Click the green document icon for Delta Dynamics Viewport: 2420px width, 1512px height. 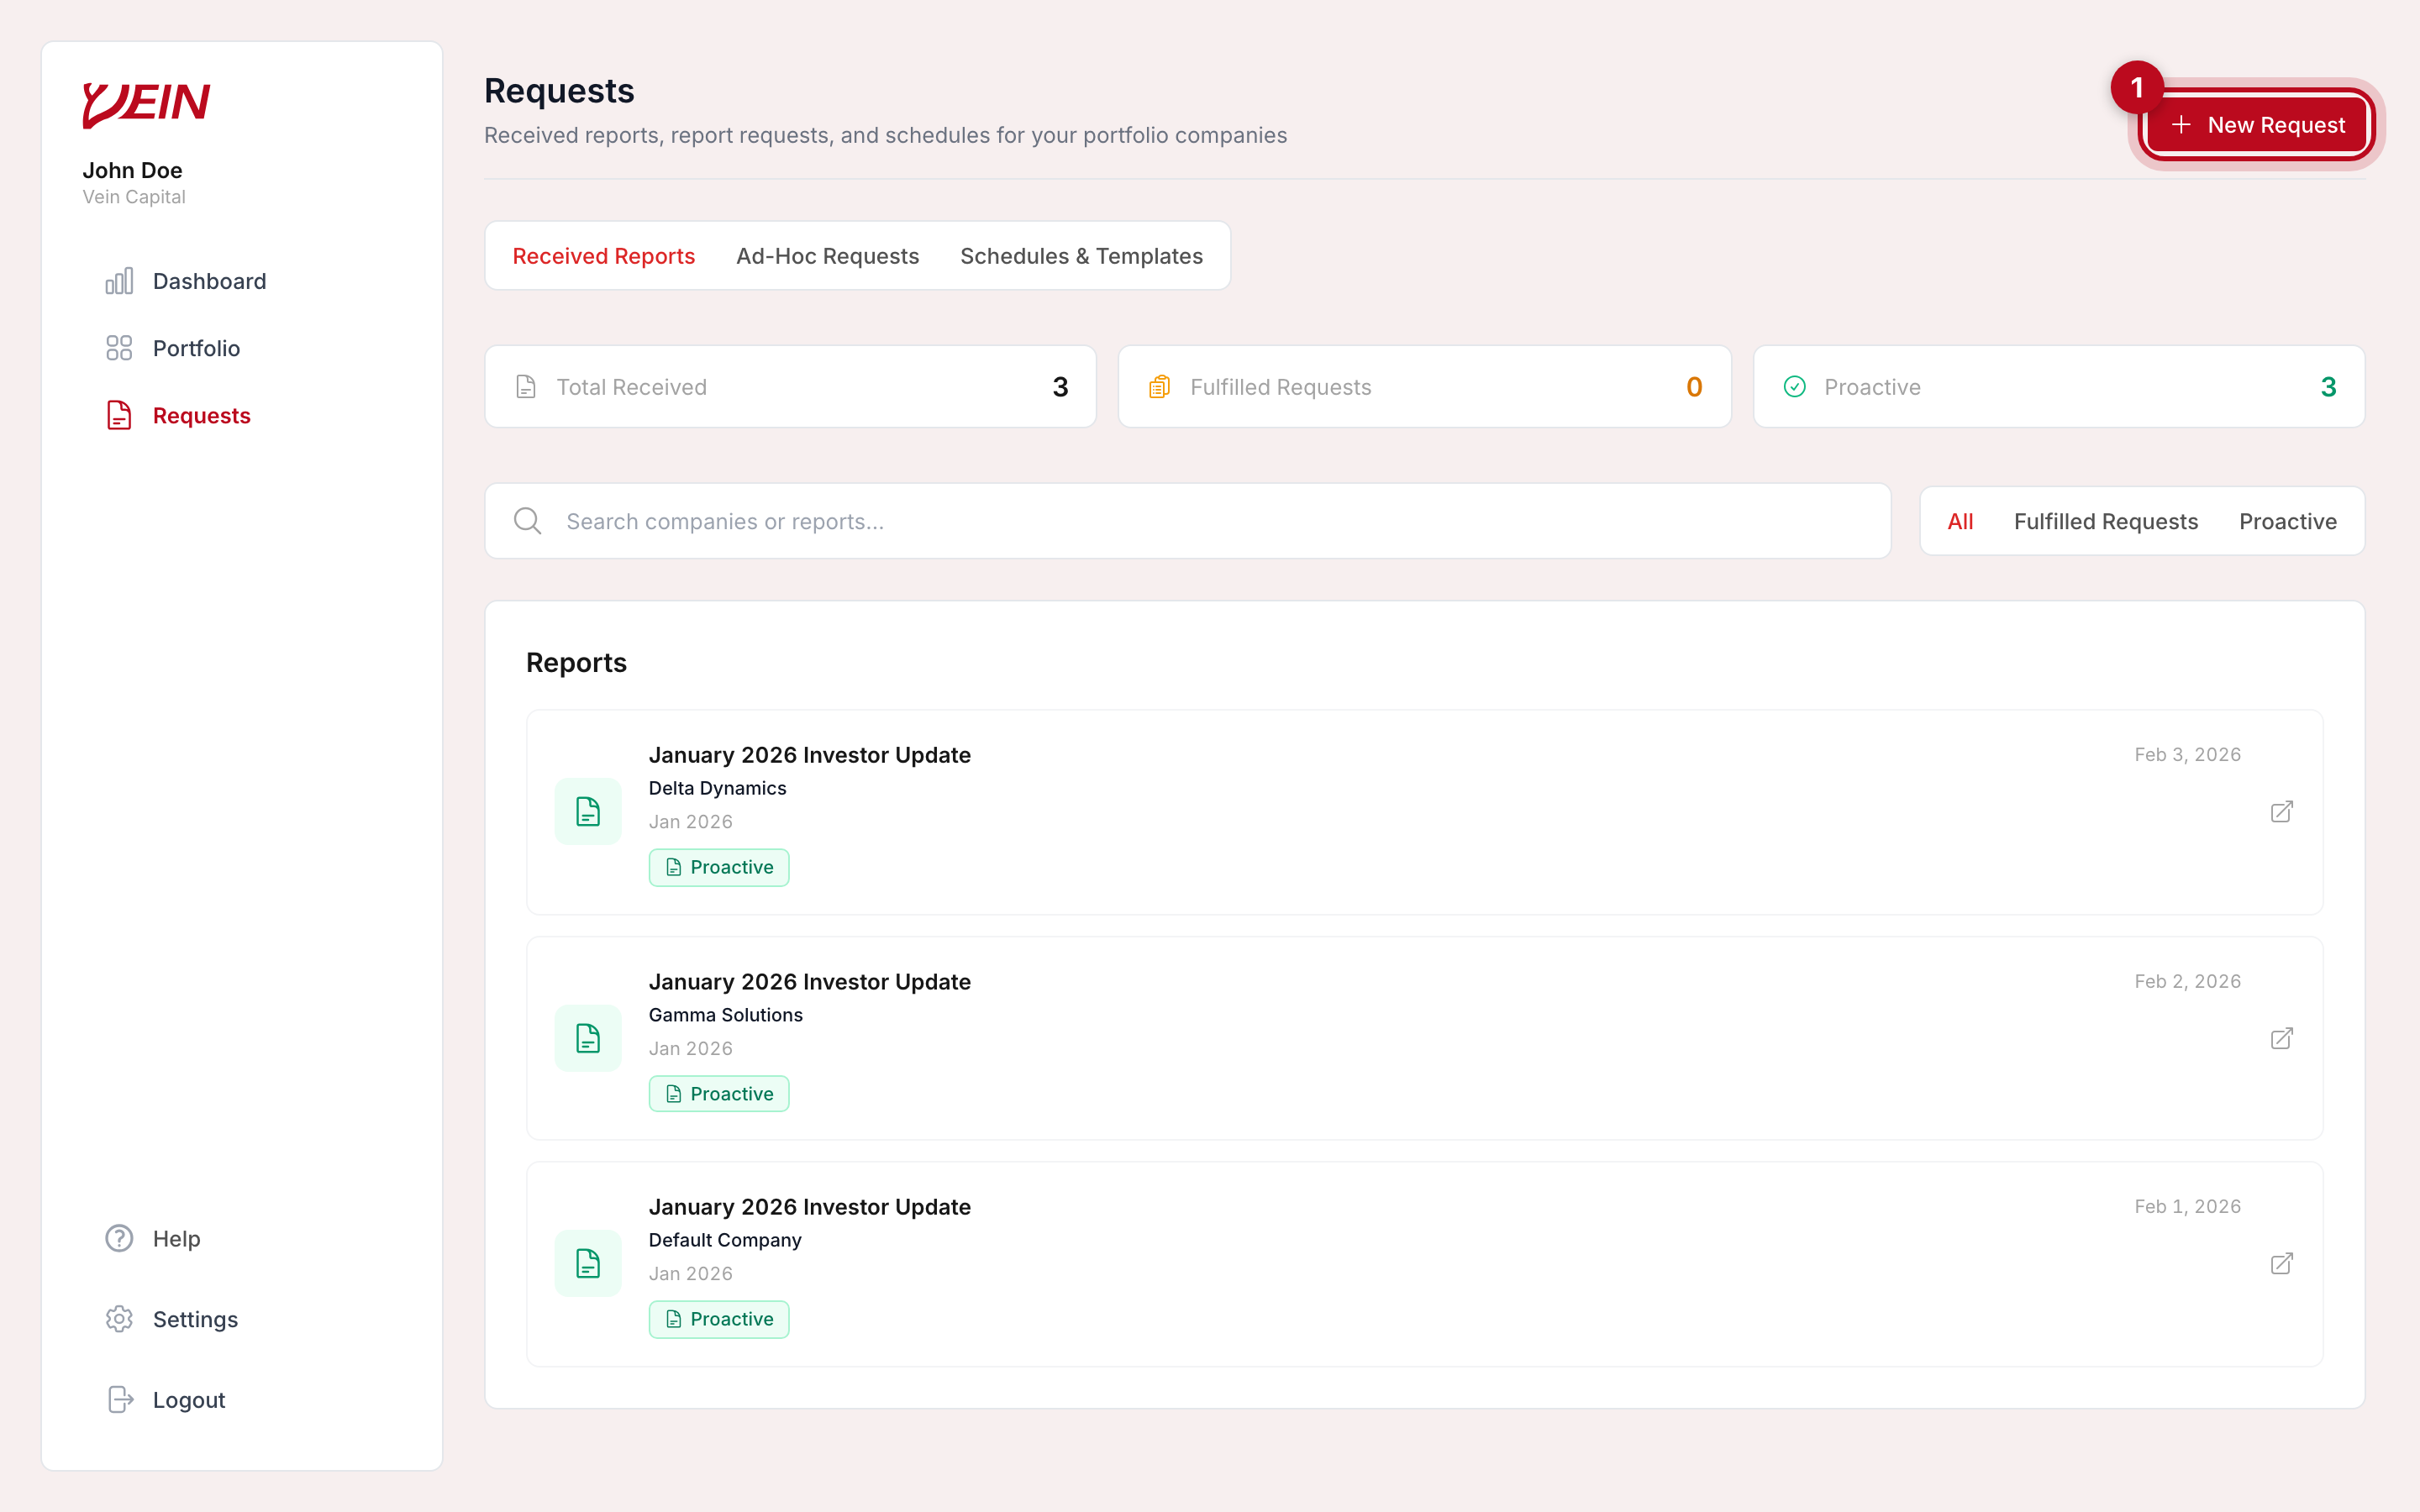[x=588, y=811]
